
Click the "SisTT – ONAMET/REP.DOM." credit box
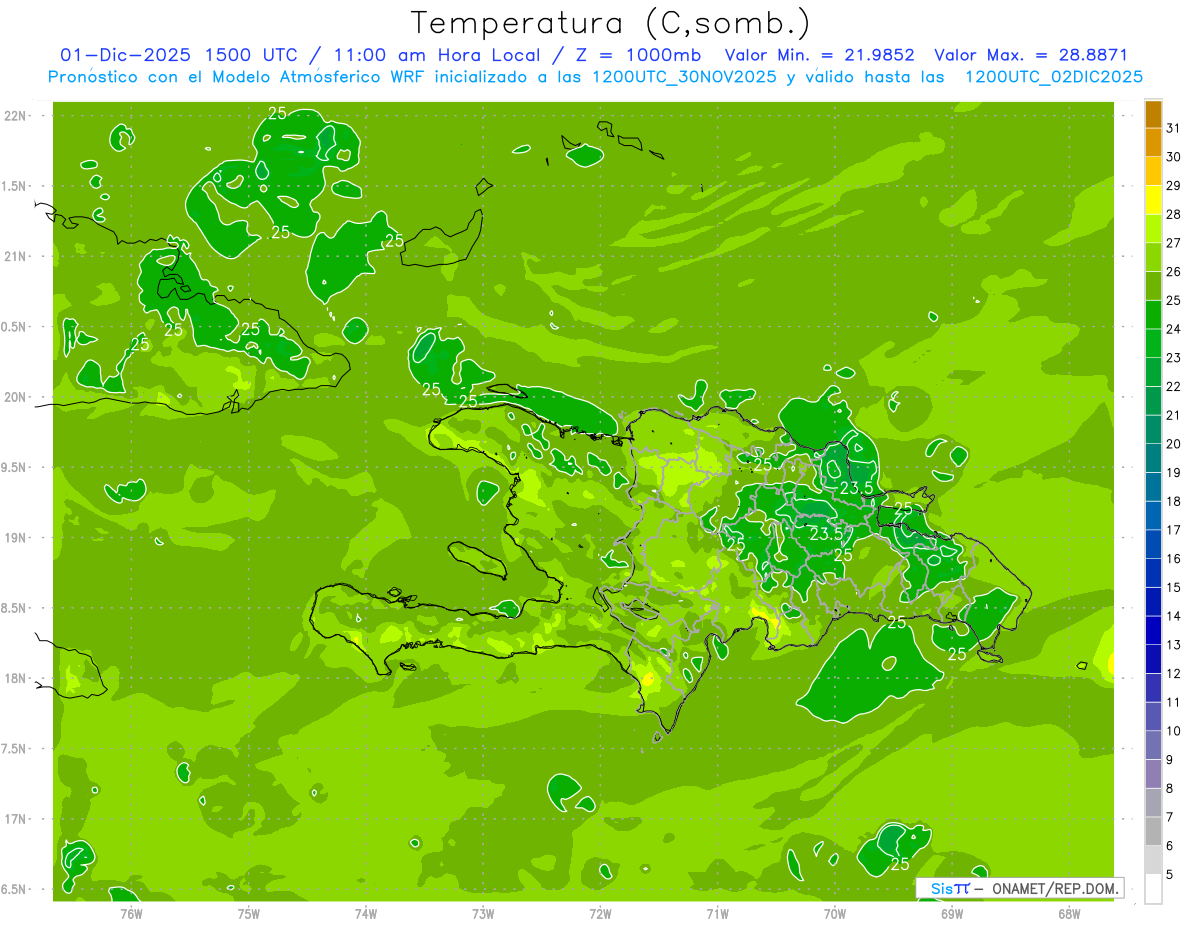point(1020,888)
